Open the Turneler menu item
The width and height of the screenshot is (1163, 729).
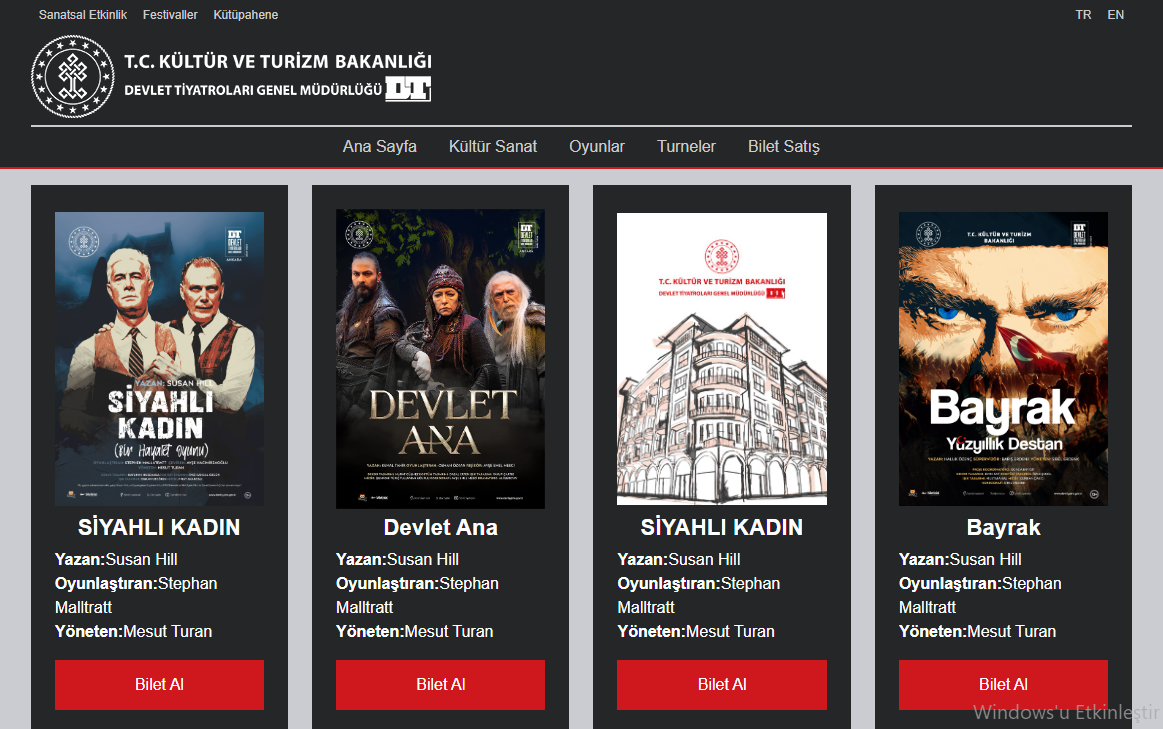(x=686, y=146)
